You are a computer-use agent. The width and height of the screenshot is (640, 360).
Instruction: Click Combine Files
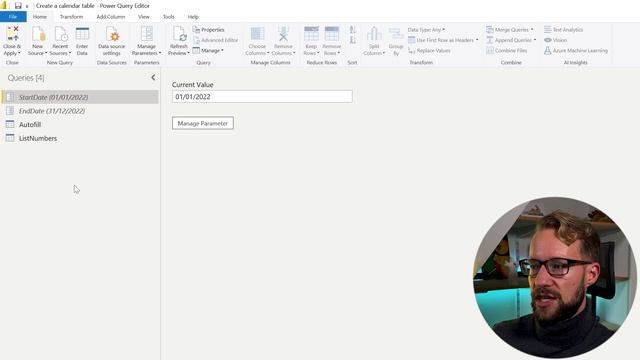pyautogui.click(x=507, y=51)
